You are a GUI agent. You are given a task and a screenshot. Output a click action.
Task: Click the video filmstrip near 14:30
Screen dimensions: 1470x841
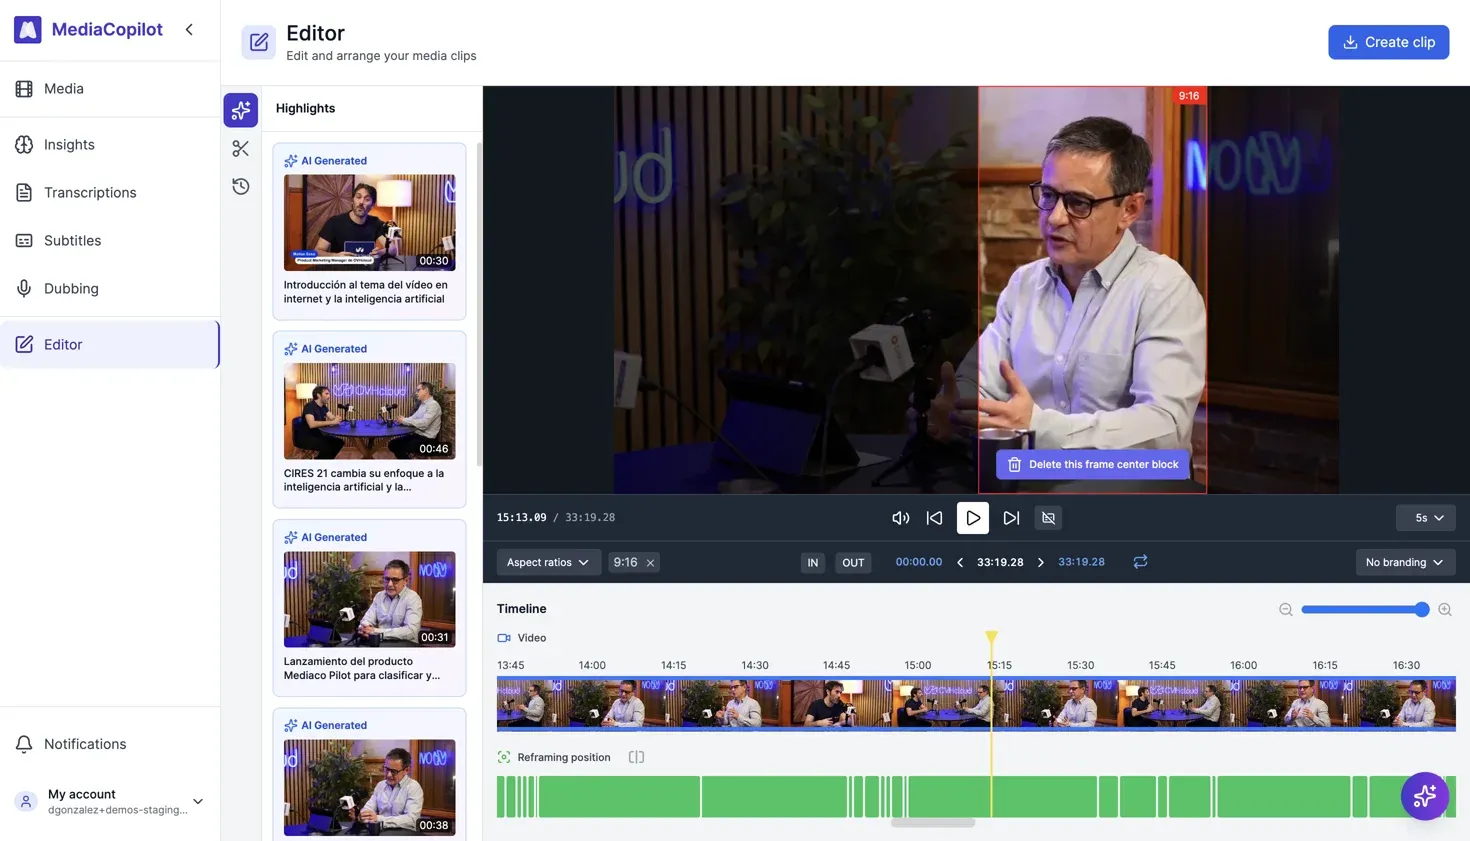pyautogui.click(x=755, y=704)
